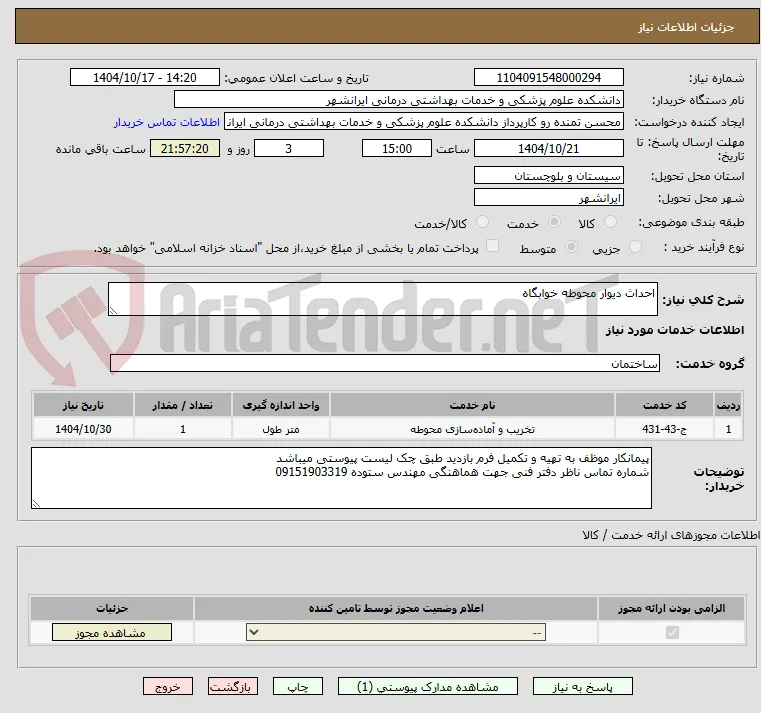Click the پاسخ به نیاز button
Screen dimensions: 761x713
[582, 686]
